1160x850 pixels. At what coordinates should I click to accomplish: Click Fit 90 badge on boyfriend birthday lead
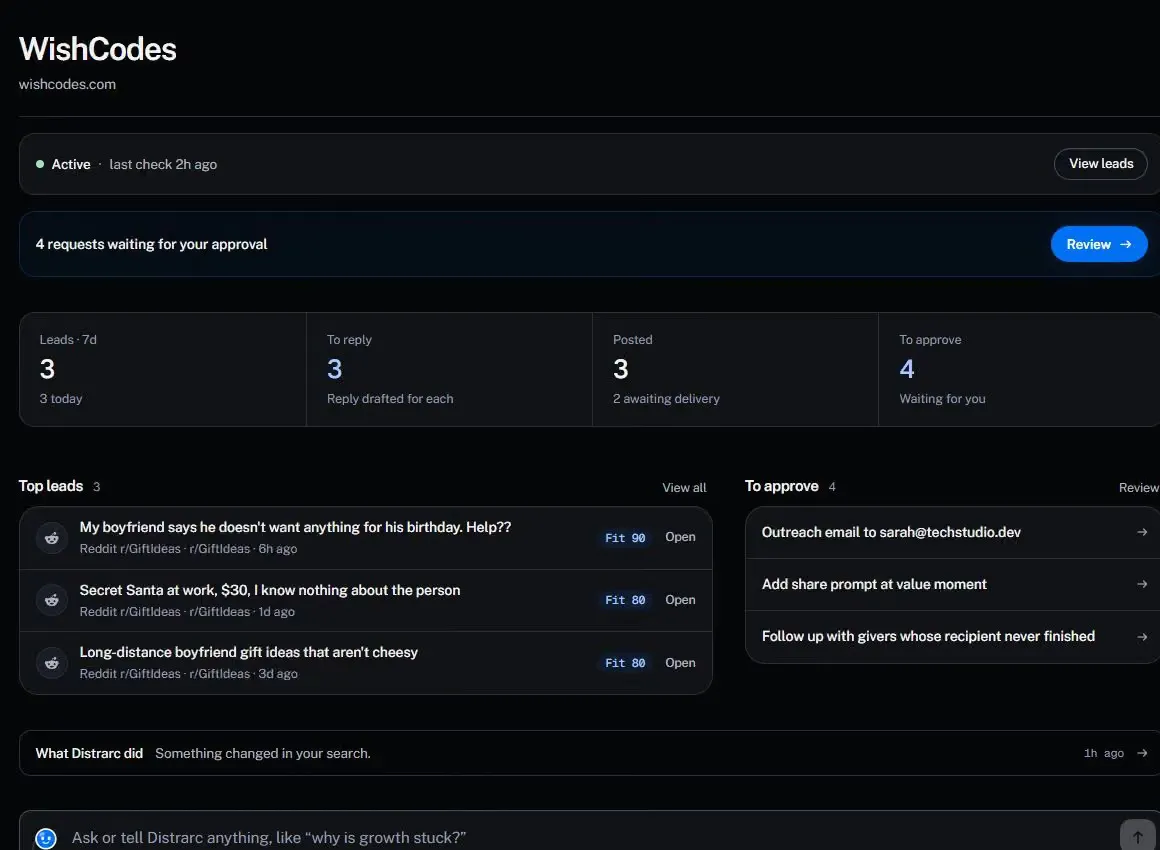[x=625, y=538]
